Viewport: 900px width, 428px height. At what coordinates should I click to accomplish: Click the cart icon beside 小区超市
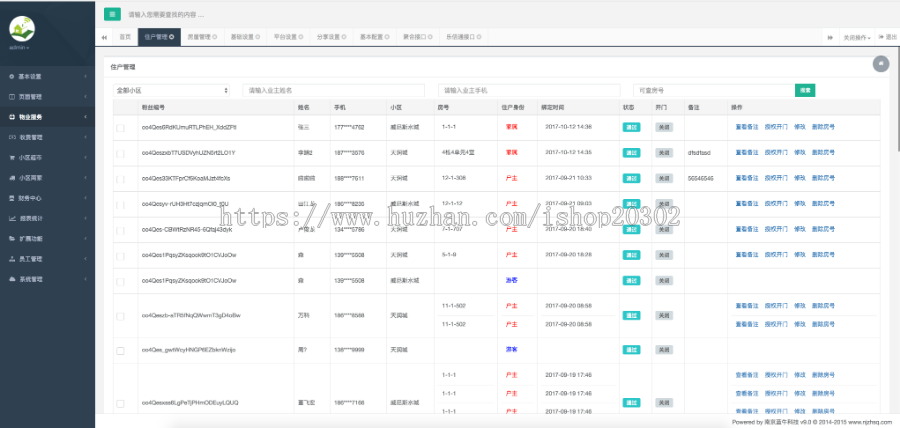tap(12, 158)
